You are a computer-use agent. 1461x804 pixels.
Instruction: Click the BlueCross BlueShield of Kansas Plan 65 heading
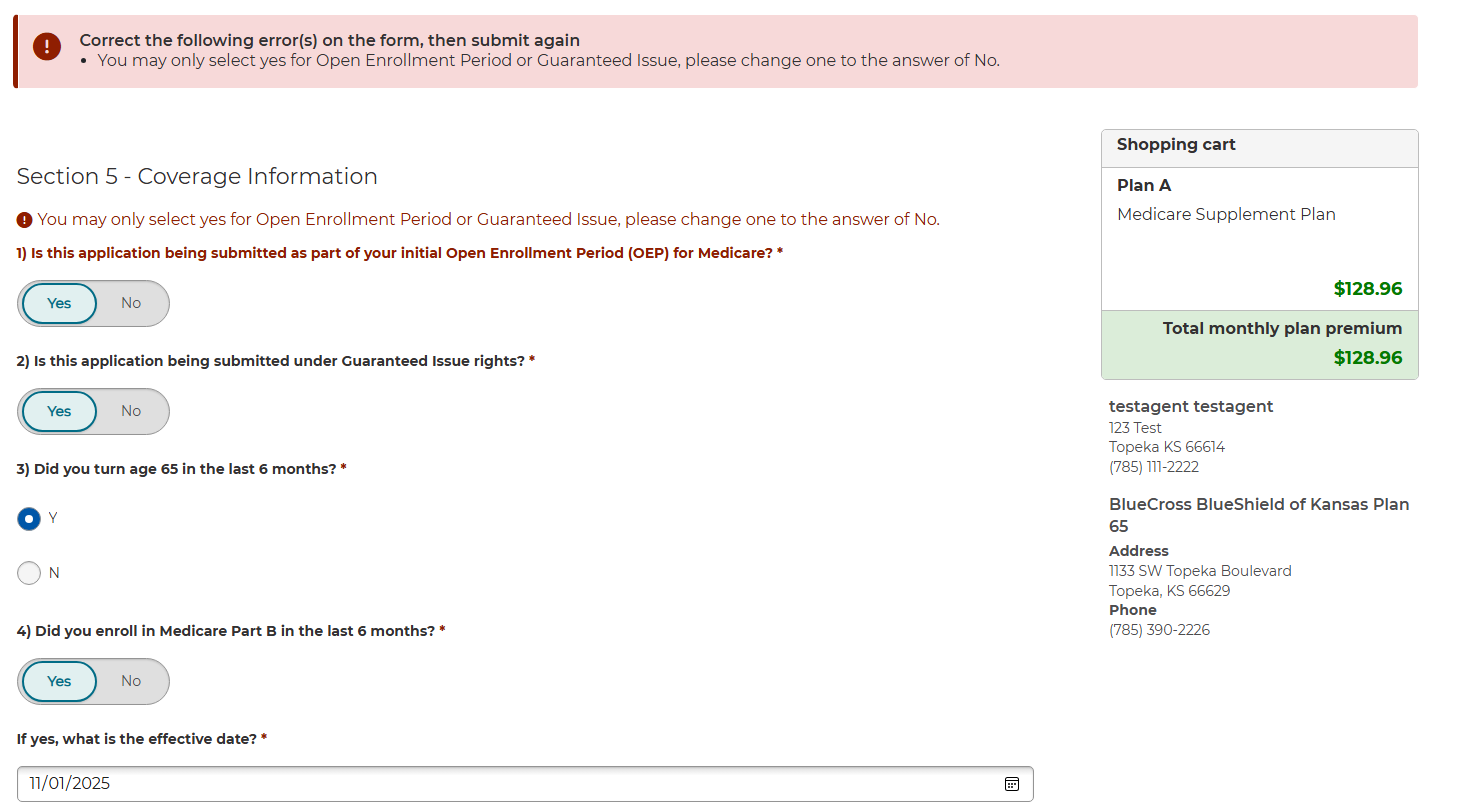click(1258, 515)
